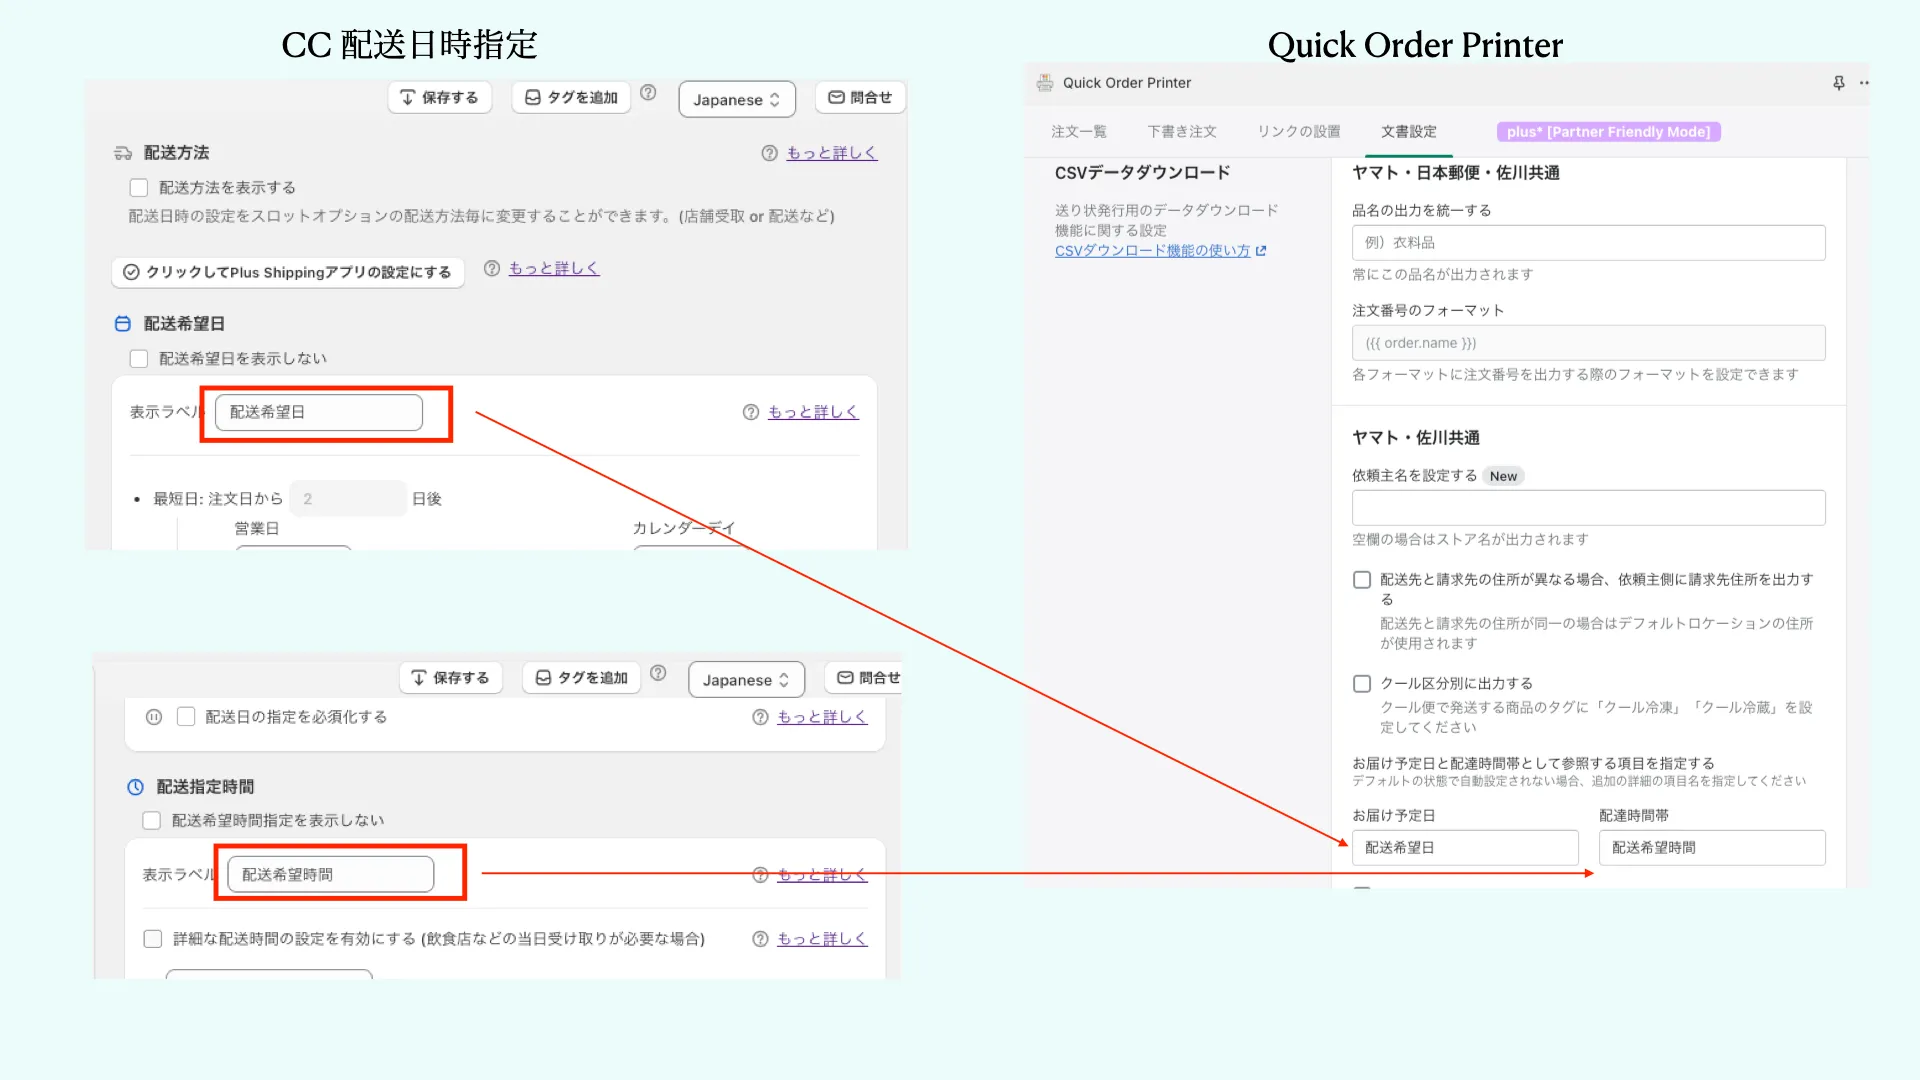Screen dimensions: 1920x1080
Task: Switch to the 文書設定 tab
Action: (1408, 132)
